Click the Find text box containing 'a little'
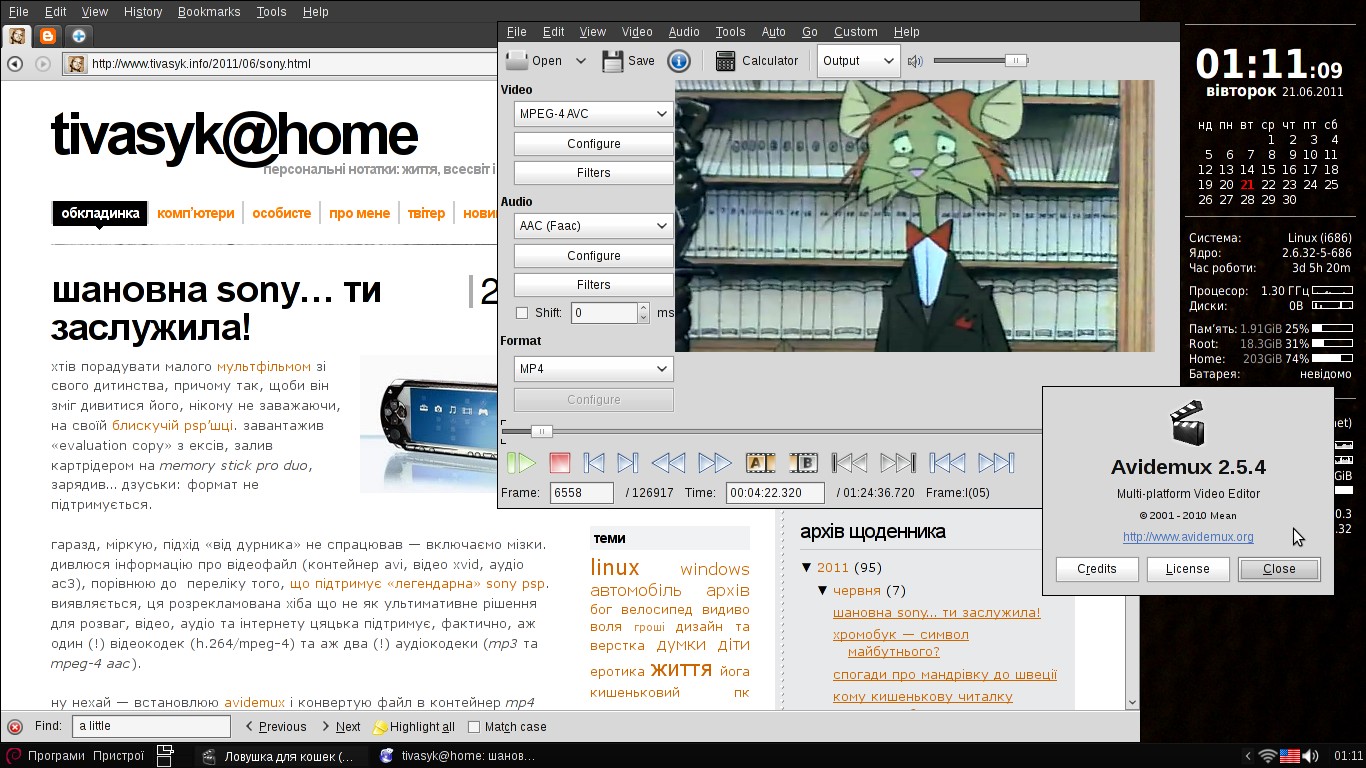 (x=151, y=727)
